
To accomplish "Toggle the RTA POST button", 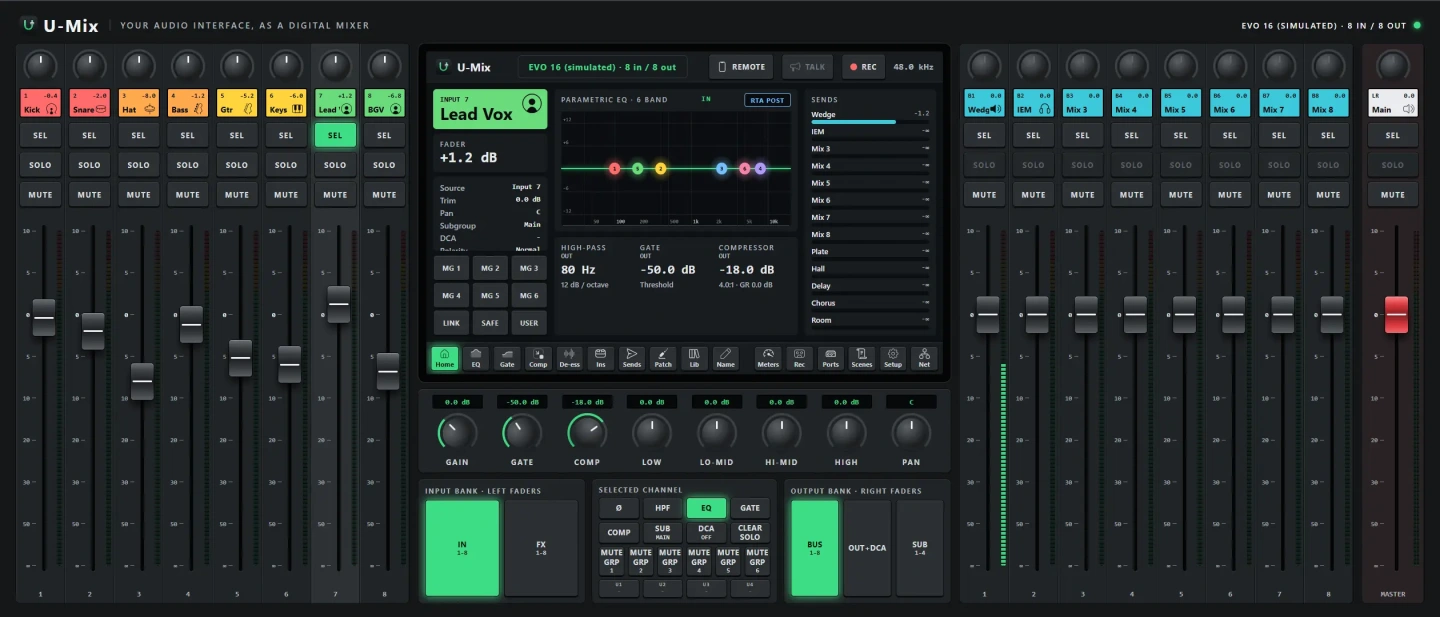I will tap(767, 100).
